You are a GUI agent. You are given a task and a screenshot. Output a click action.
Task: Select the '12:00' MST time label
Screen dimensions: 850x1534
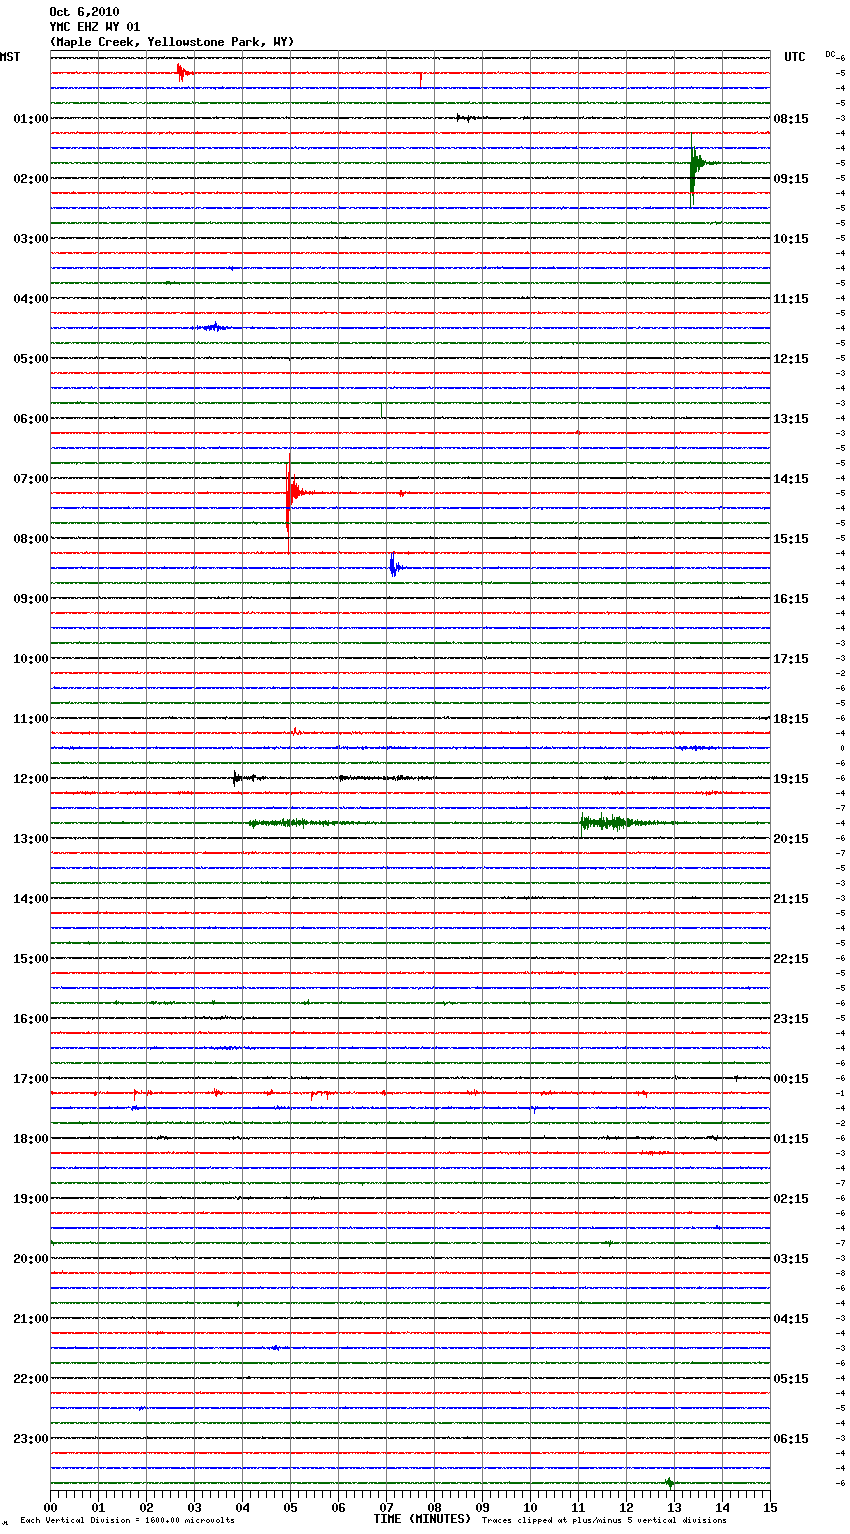pyautogui.click(x=31, y=778)
